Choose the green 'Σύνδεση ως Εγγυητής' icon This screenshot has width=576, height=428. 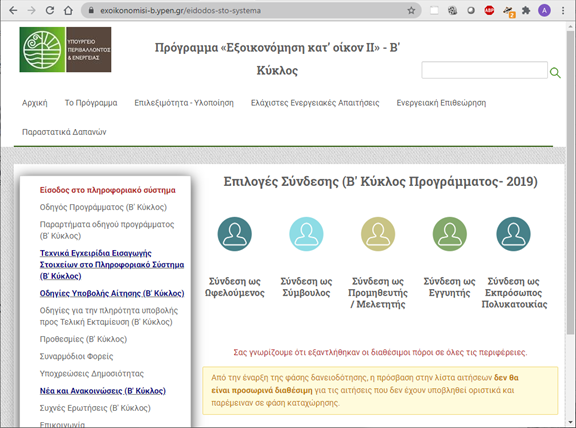[x=449, y=234]
